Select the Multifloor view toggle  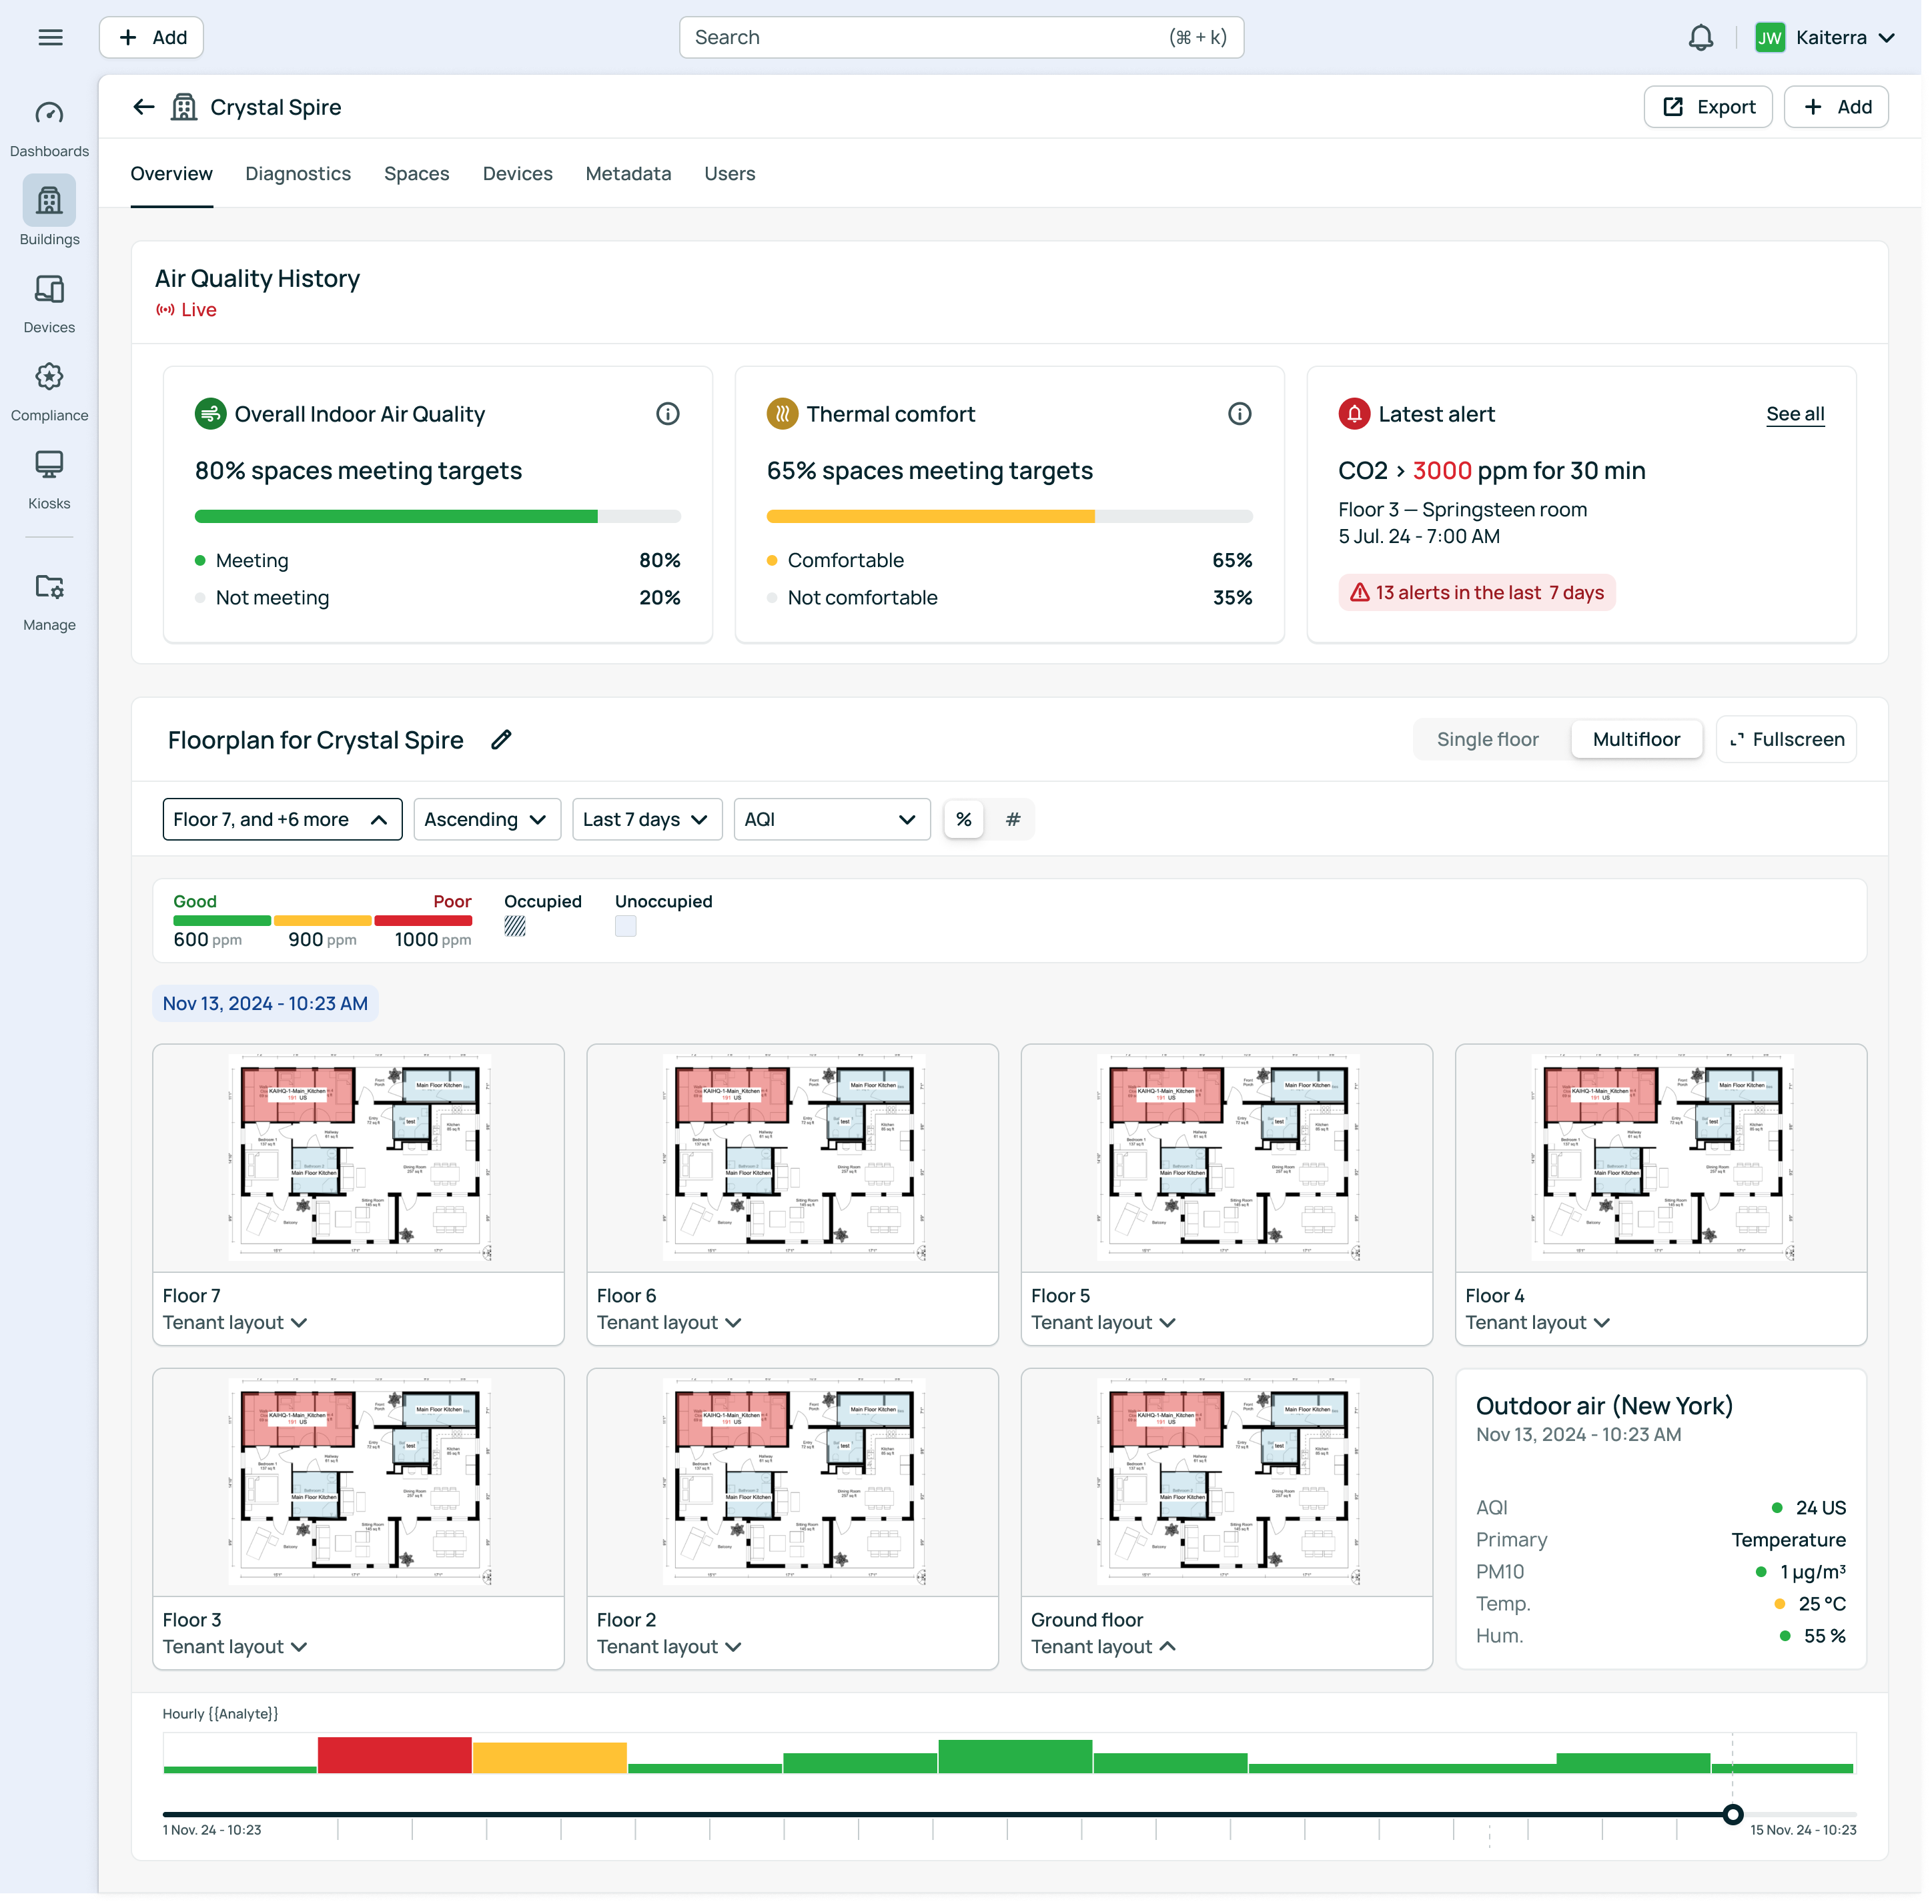[x=1636, y=740]
